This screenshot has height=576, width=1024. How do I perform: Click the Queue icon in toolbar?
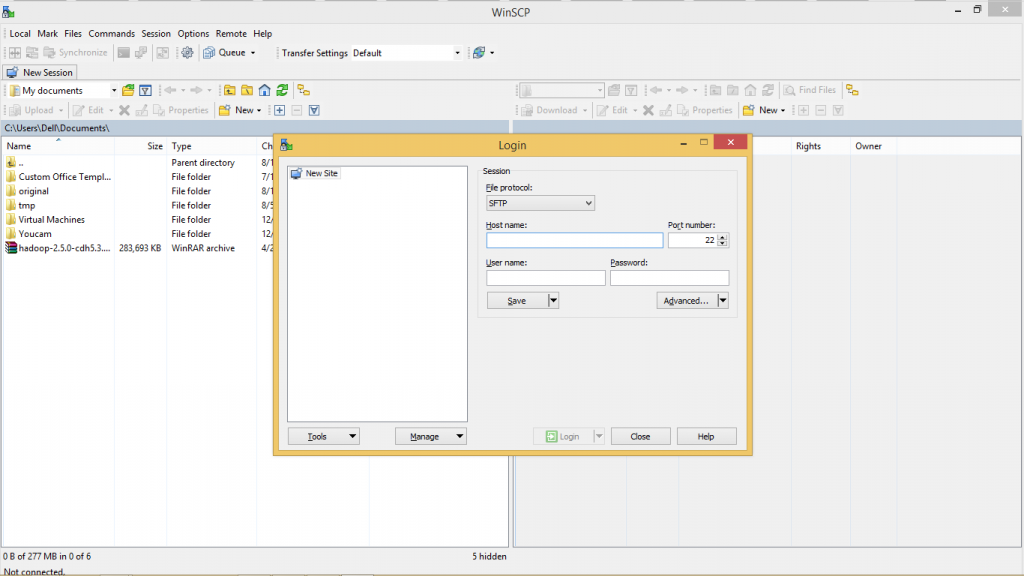209,53
